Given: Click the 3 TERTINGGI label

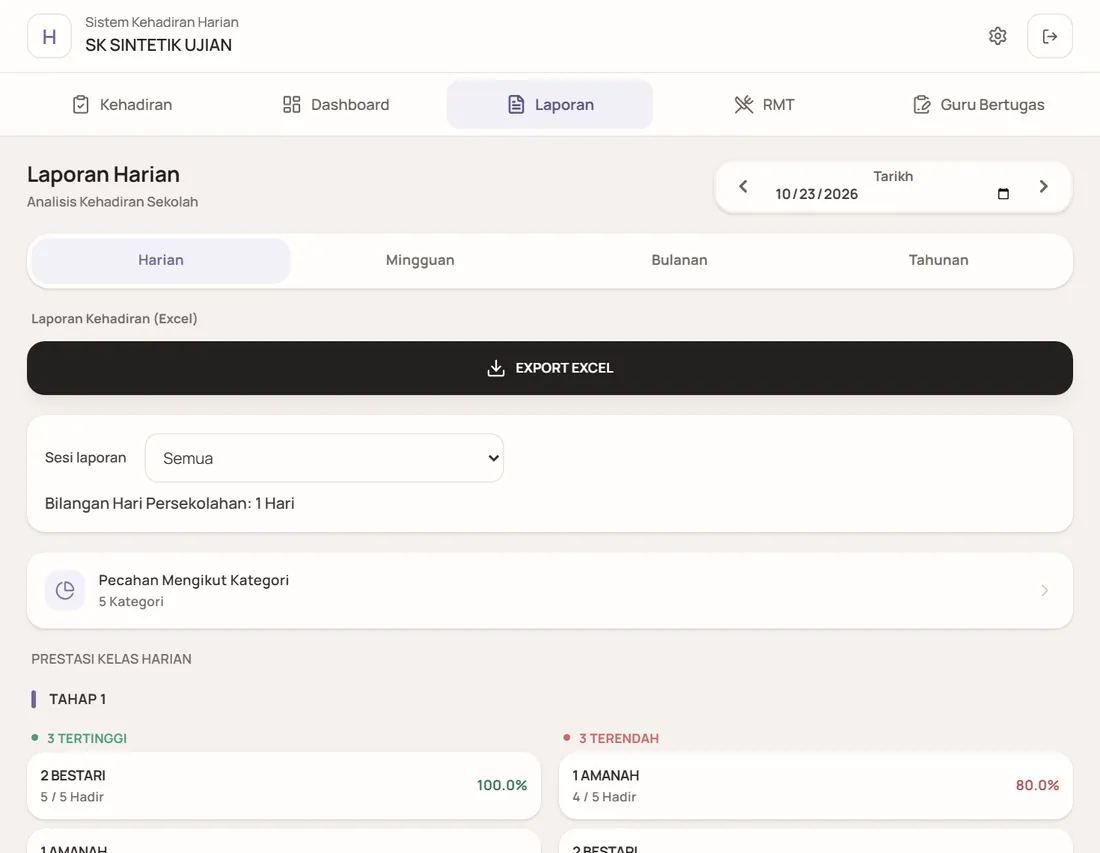Looking at the screenshot, I should point(87,739).
